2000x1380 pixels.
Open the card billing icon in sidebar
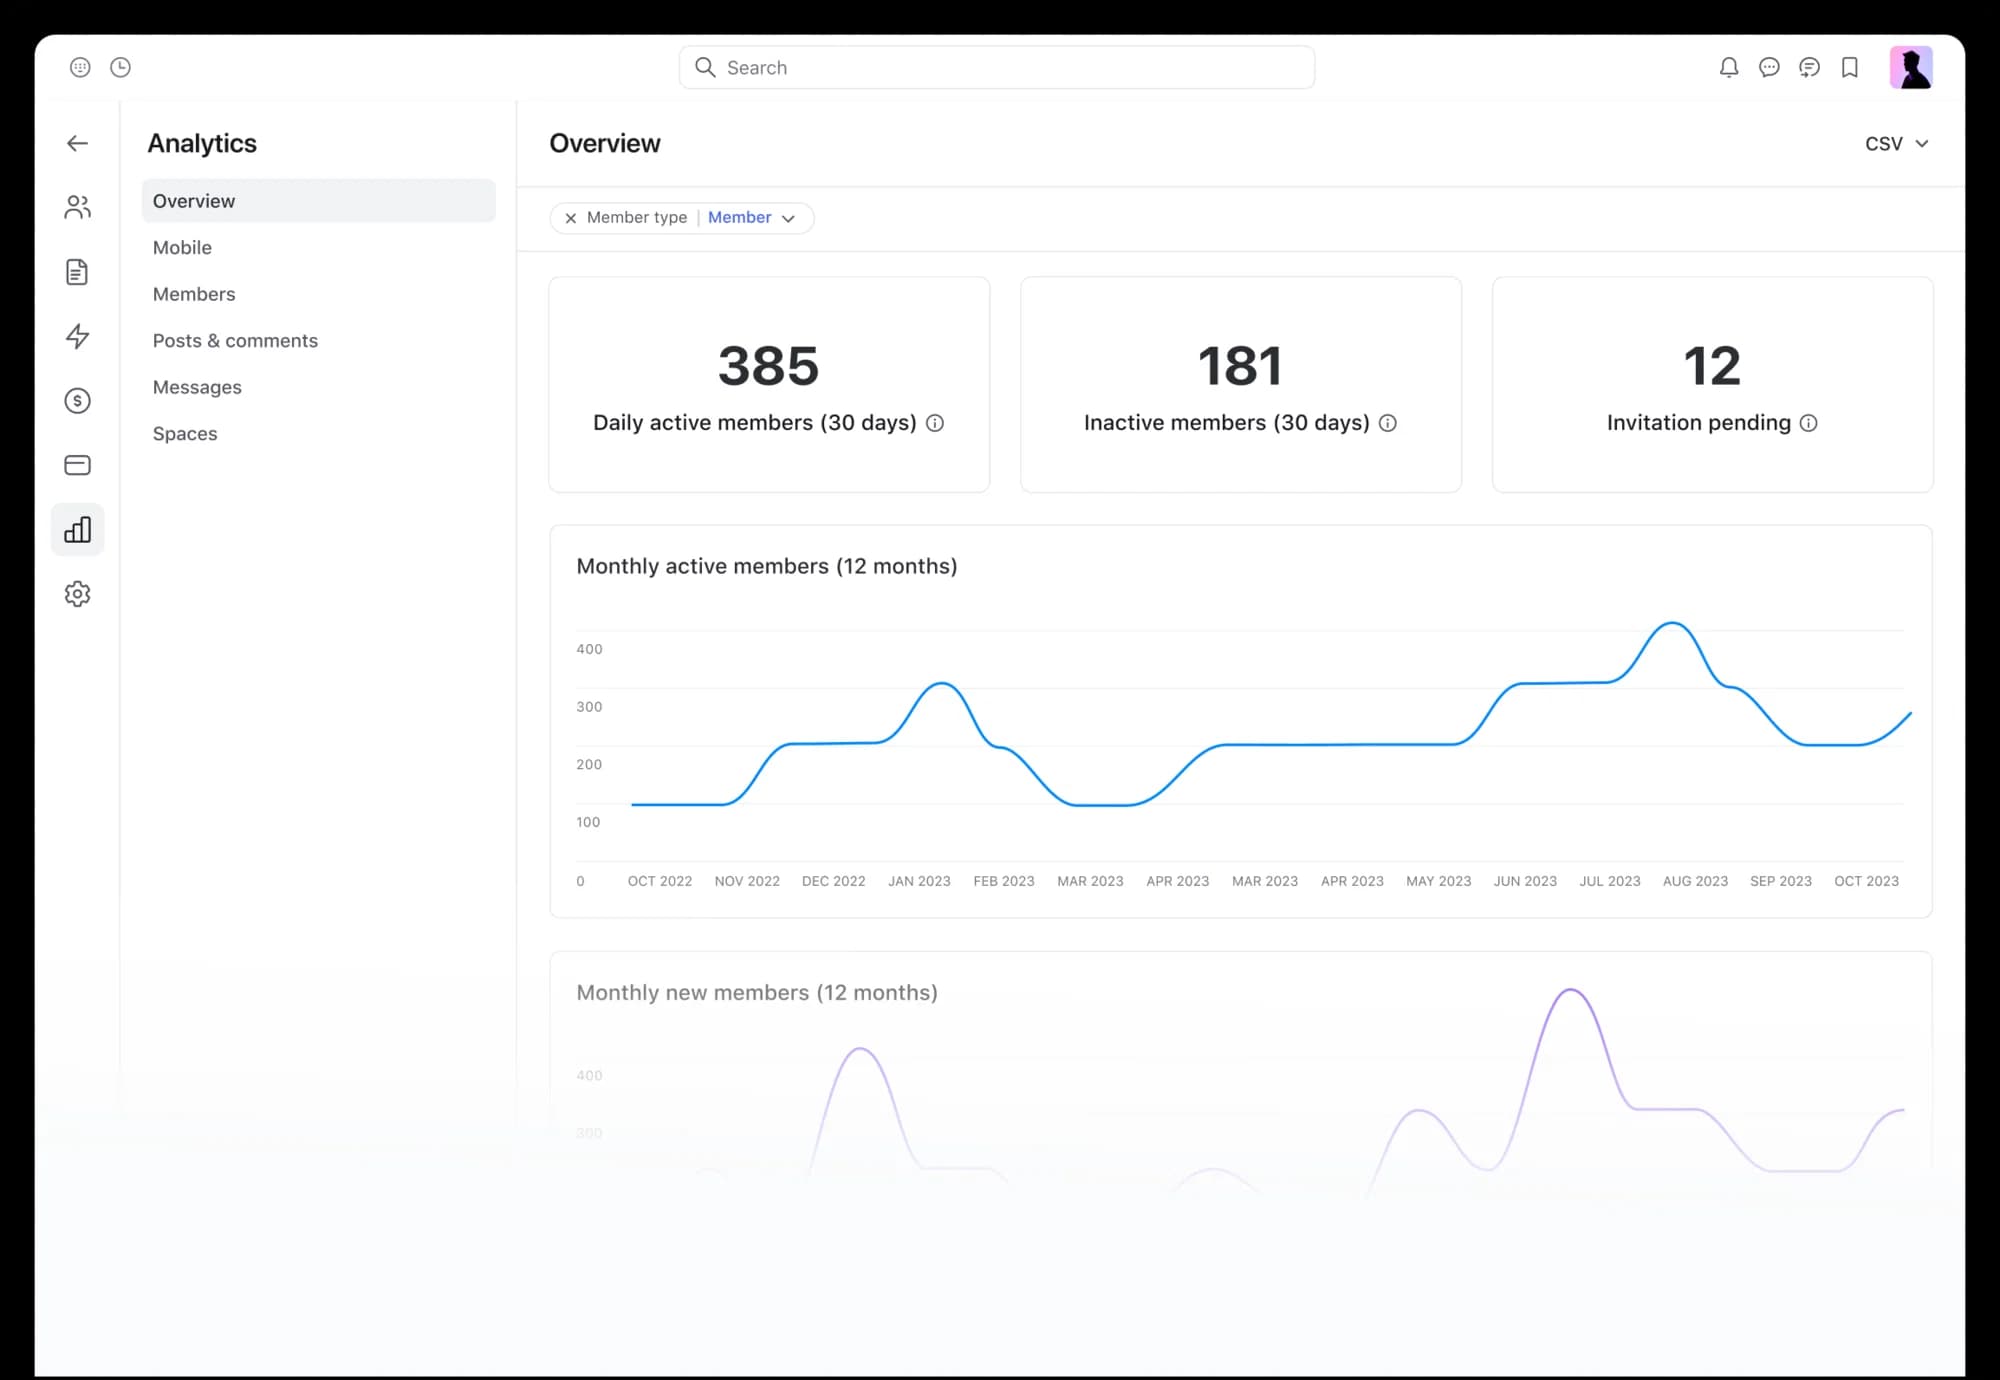click(77, 465)
